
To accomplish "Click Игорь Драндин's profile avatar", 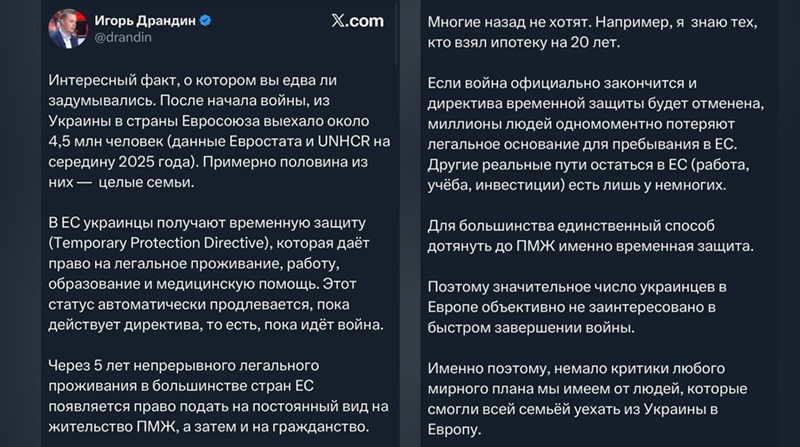I will 68,28.
